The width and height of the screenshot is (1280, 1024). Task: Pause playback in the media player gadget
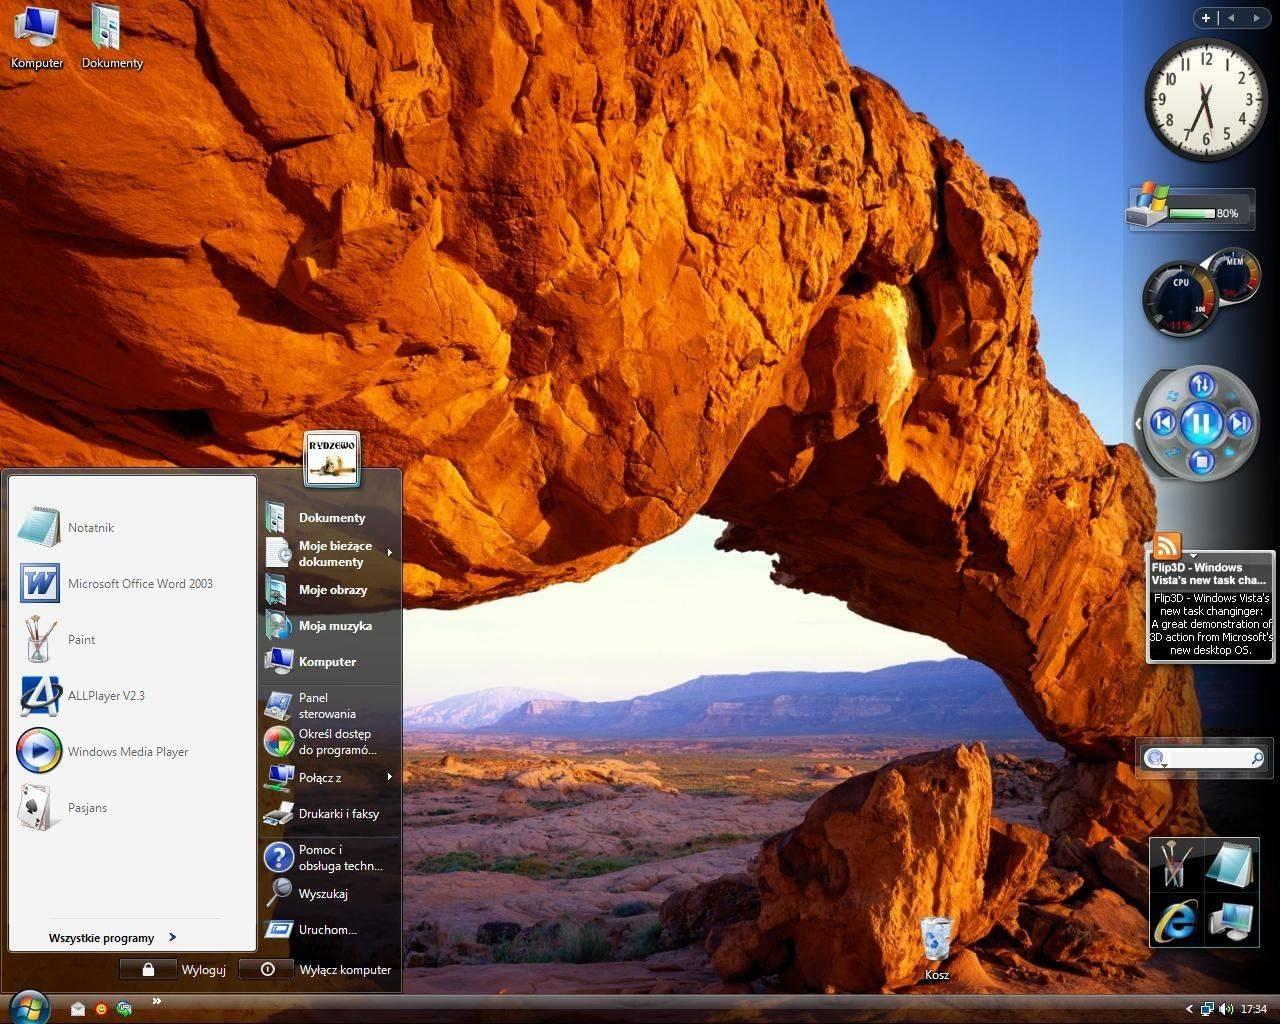tap(1201, 424)
